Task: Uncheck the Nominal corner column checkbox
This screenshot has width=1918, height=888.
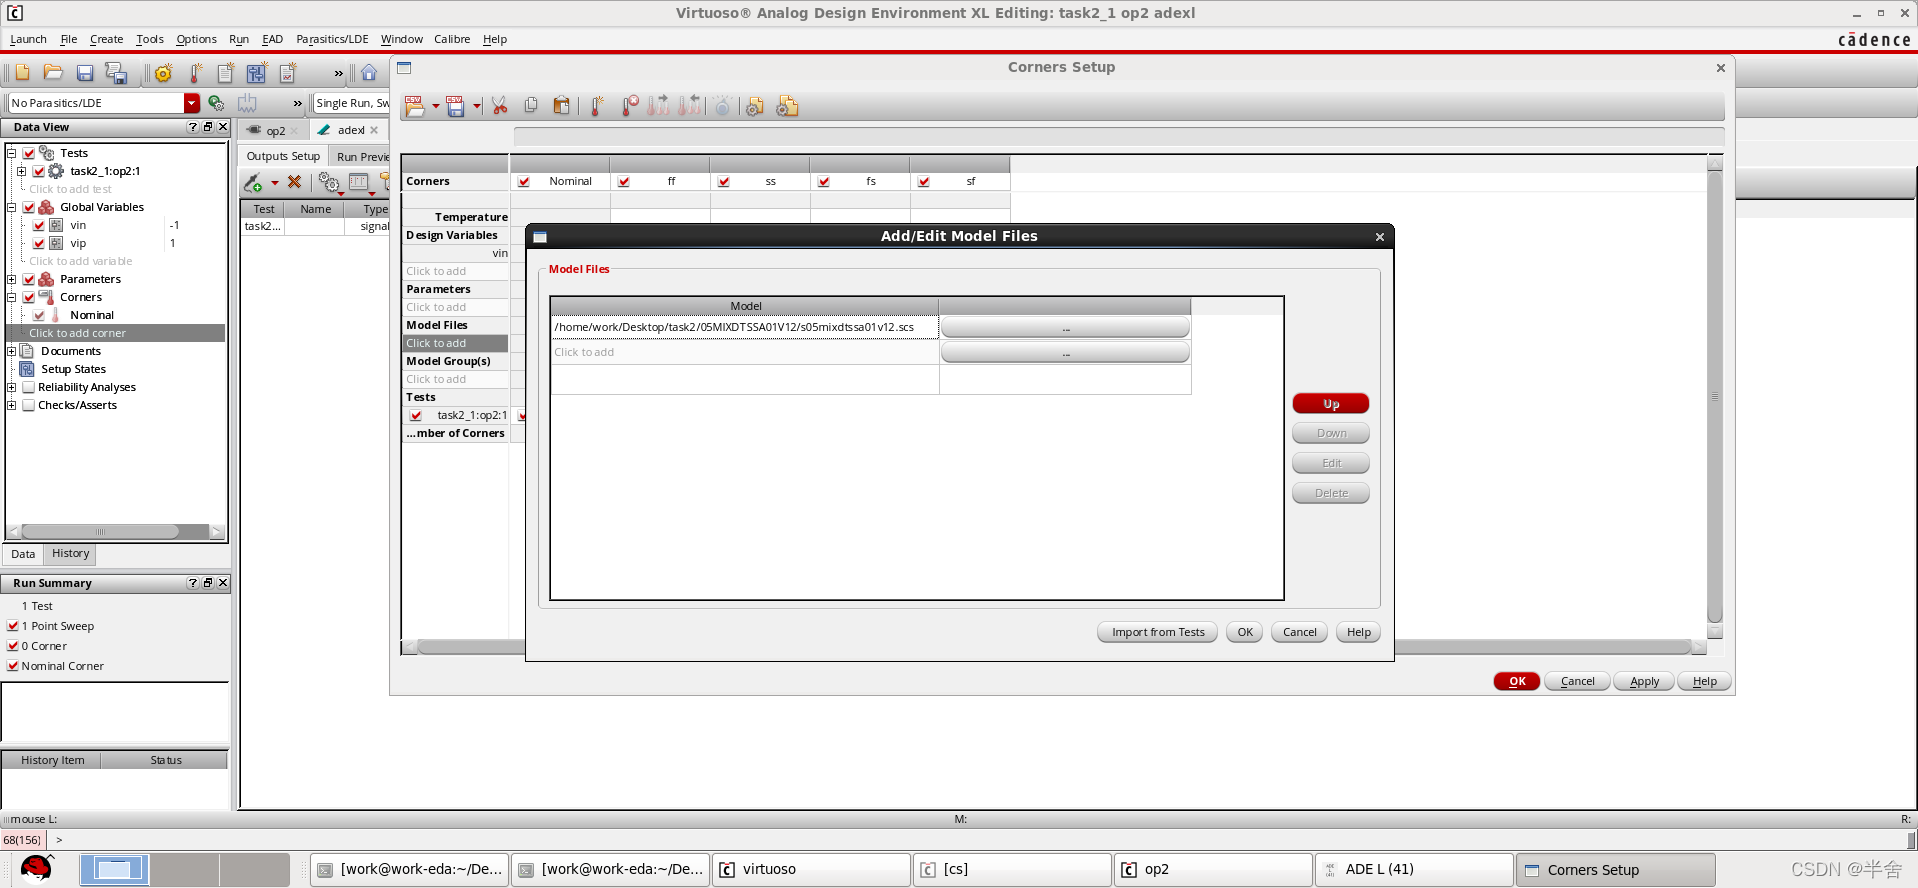Action: point(524,182)
